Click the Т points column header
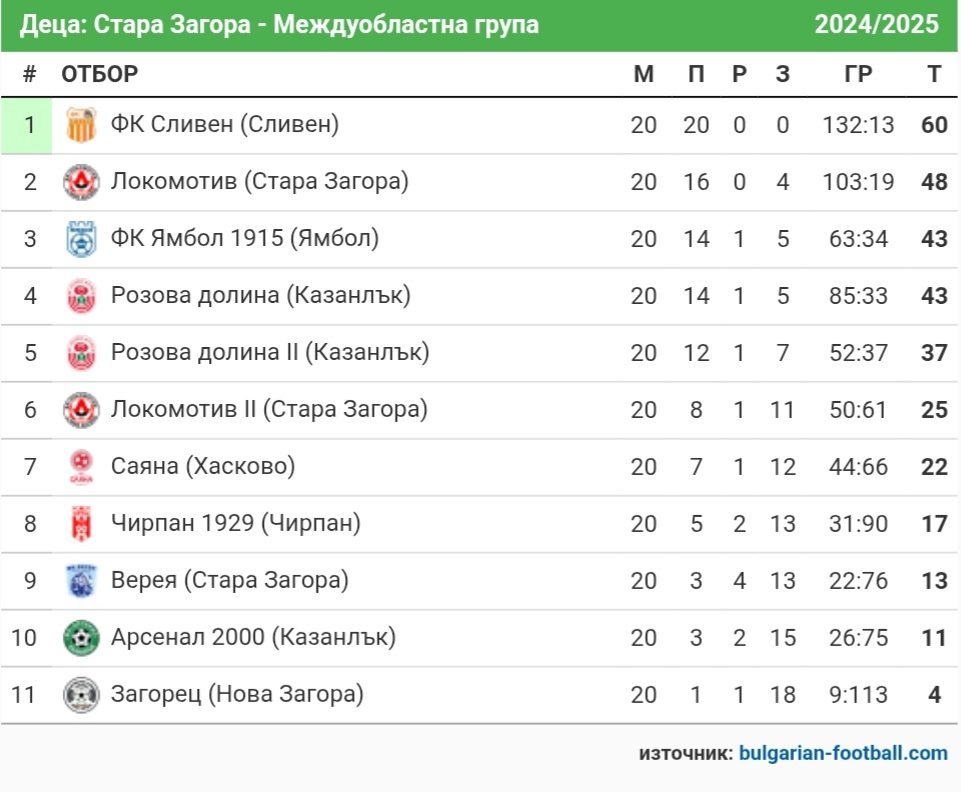 [x=934, y=74]
